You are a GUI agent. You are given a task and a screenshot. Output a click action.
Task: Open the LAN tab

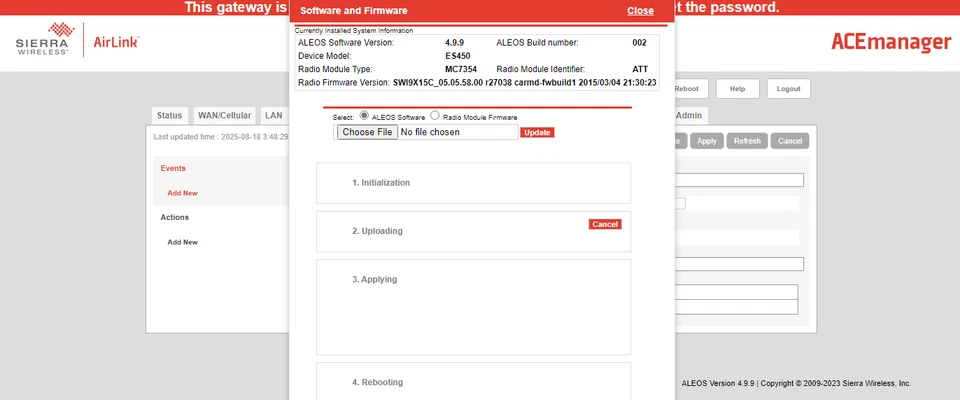tap(274, 116)
